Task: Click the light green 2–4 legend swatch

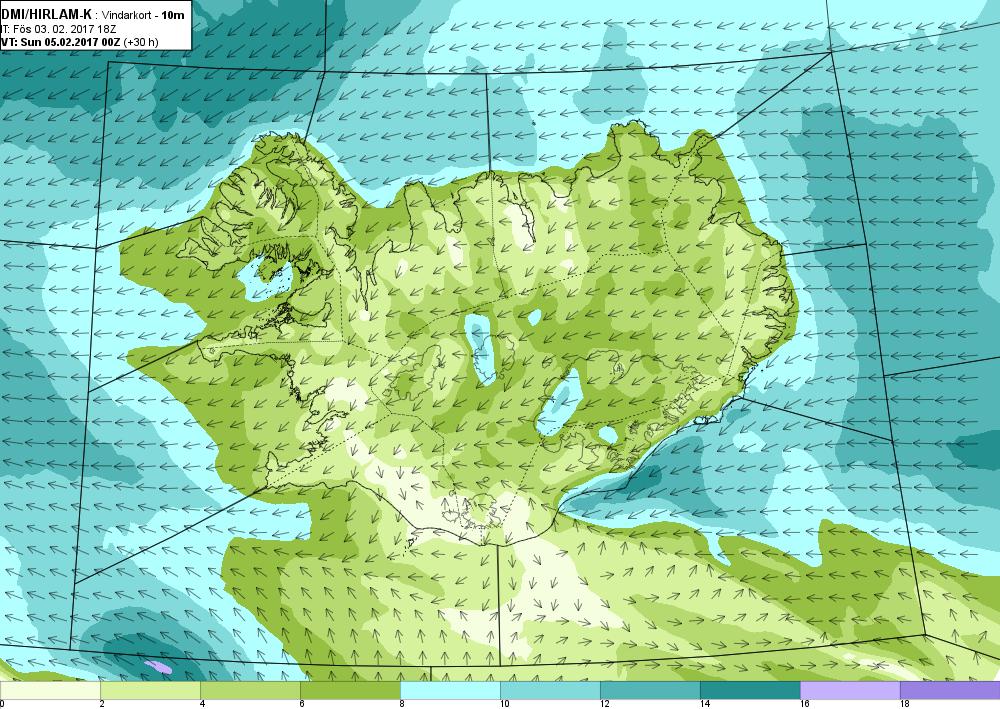Action: pyautogui.click(x=151, y=691)
